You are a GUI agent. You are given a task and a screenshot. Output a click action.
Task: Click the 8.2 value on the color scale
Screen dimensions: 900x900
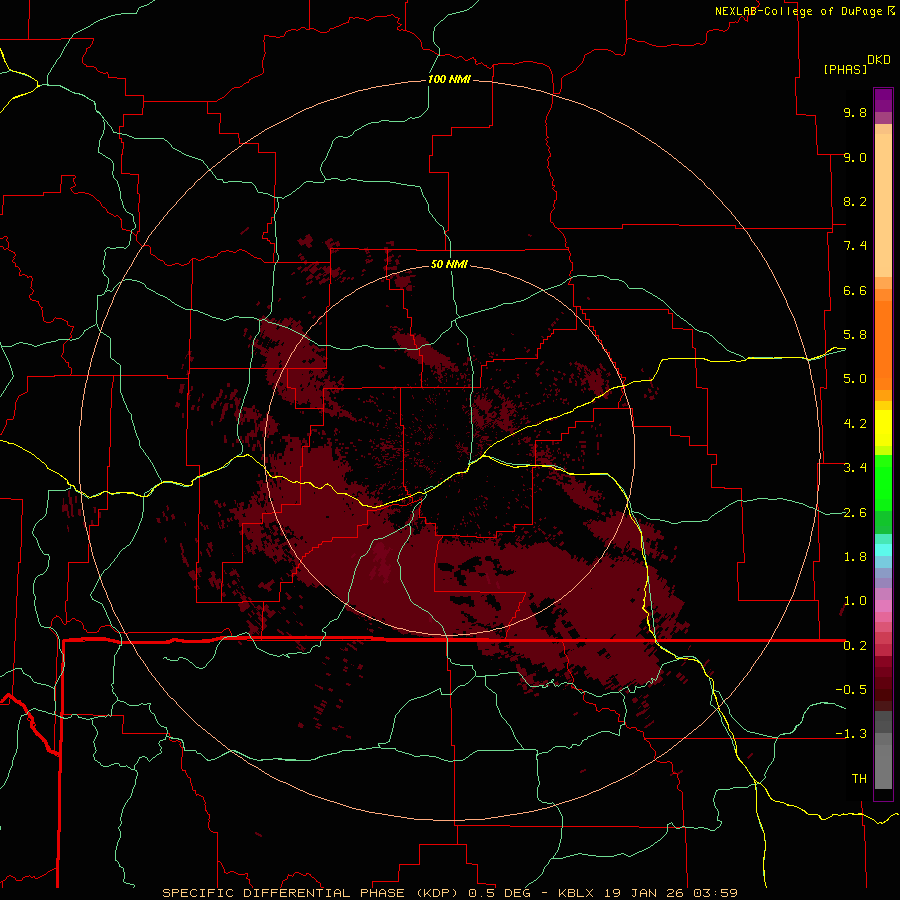point(855,201)
